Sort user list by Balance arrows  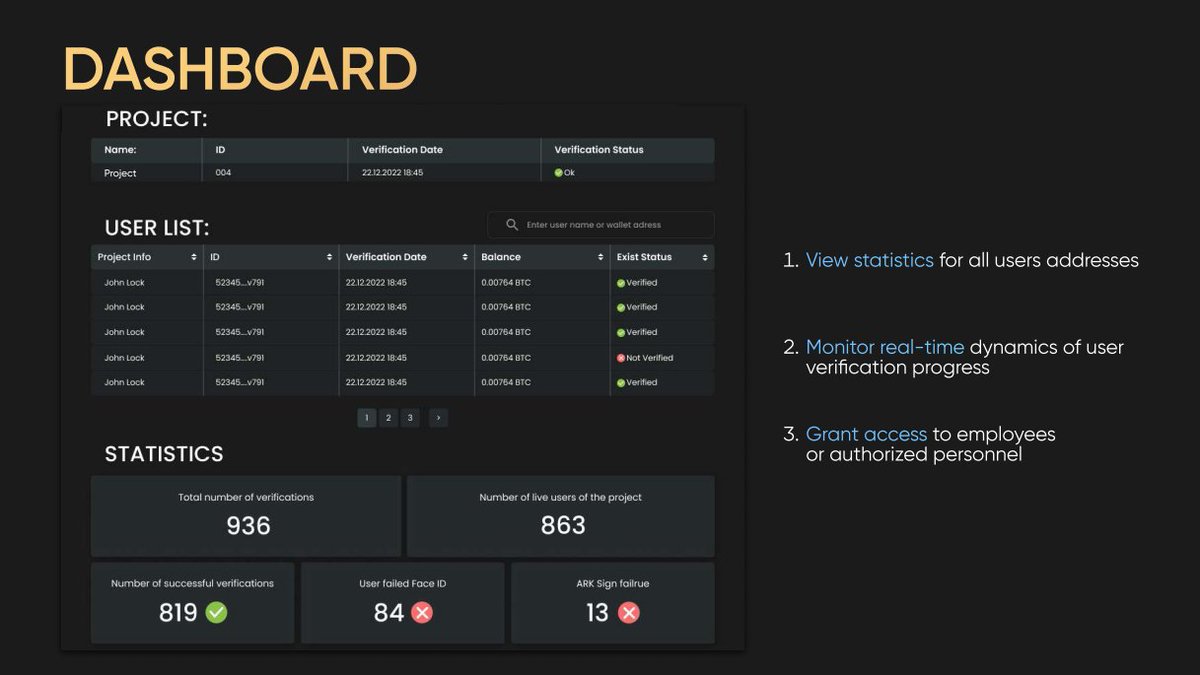click(600, 258)
